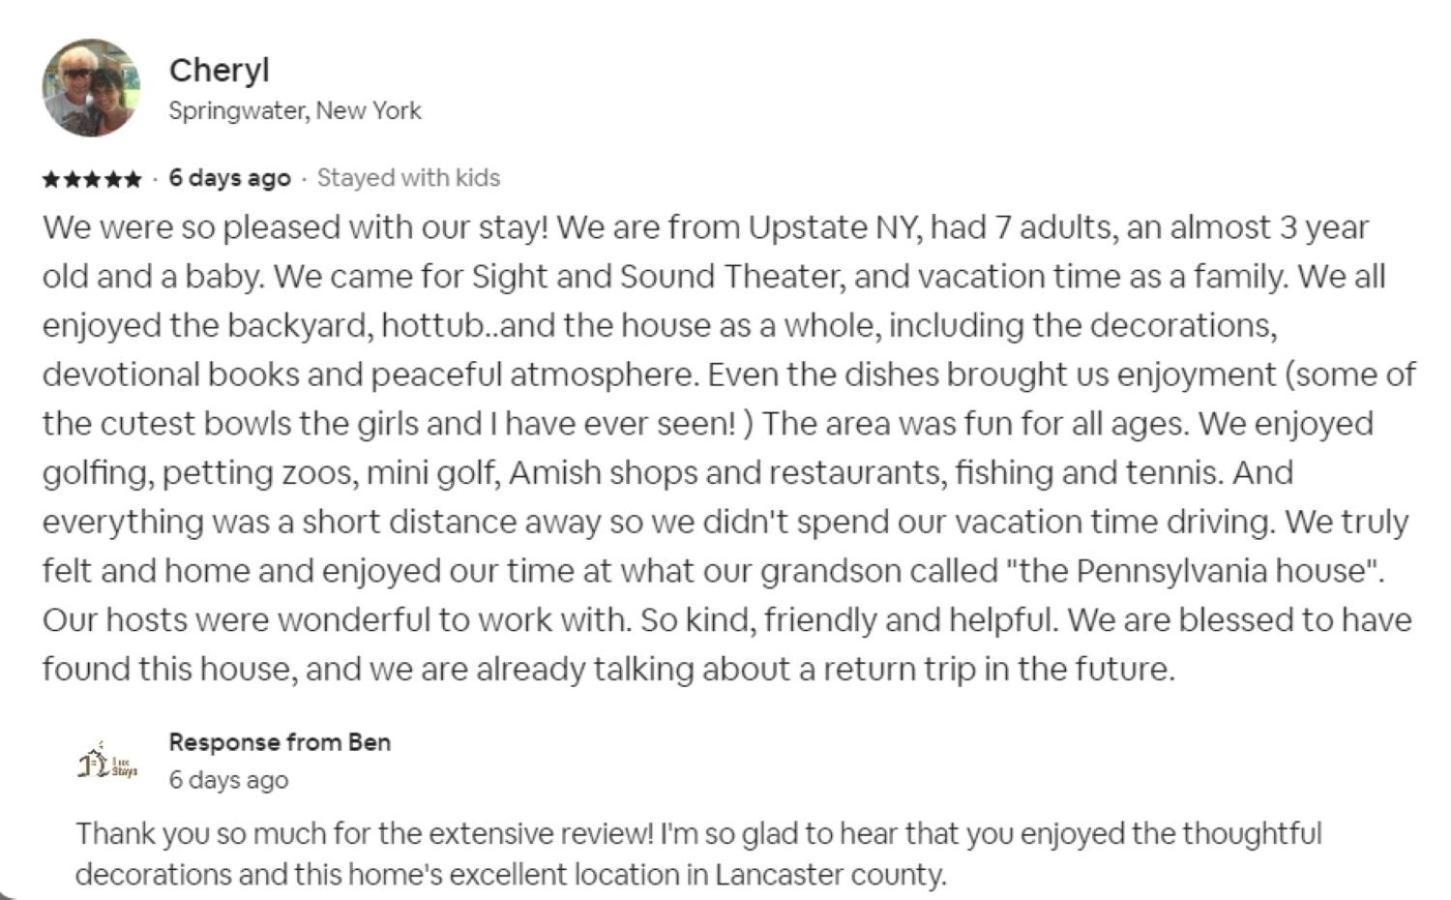This screenshot has height=900, width=1451.
Task: Click the "Stayed with kids" label
Action: (x=408, y=178)
